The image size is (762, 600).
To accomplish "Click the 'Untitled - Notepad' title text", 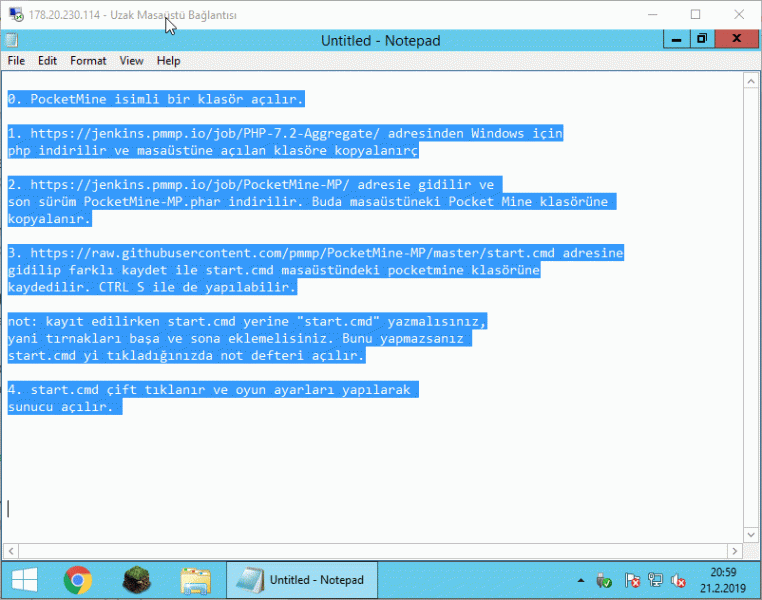I will [x=381, y=40].
